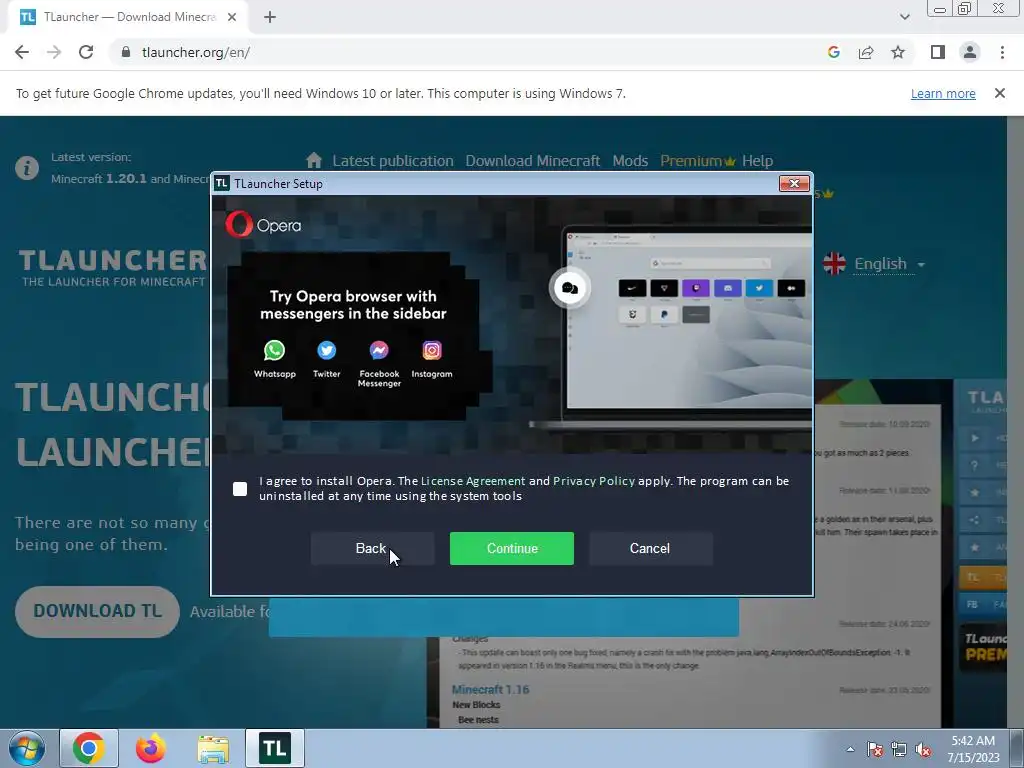Select the TLauncher — Download Minecraft tab

(128, 17)
